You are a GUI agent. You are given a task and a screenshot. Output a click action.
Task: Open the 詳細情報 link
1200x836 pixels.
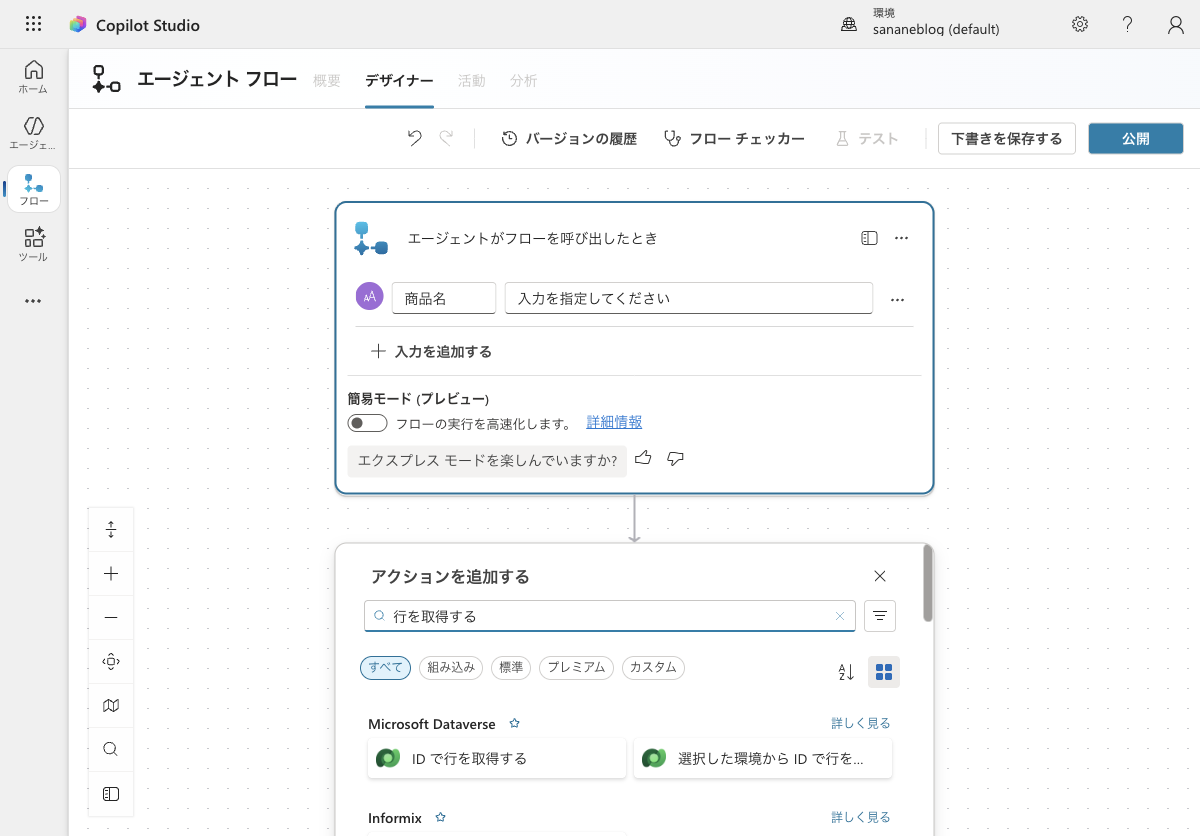click(614, 423)
